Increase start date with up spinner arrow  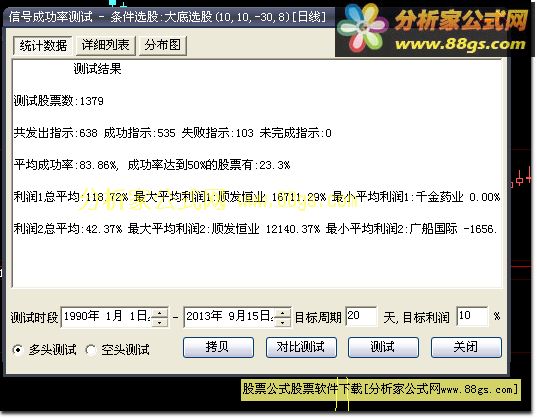(160, 312)
